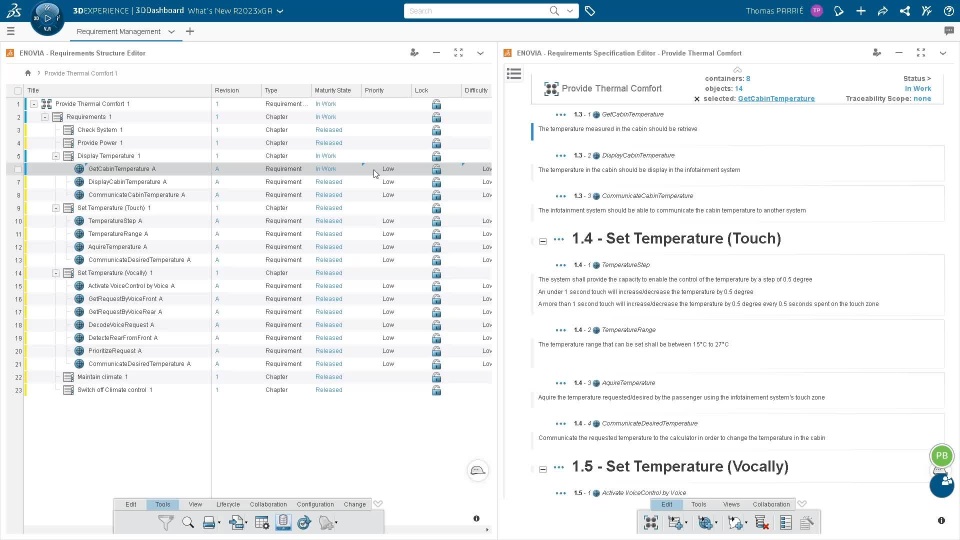Image resolution: width=960 pixels, height=540 pixels.
Task: Switch to the Edit tab in left toolbar
Action: click(131, 504)
